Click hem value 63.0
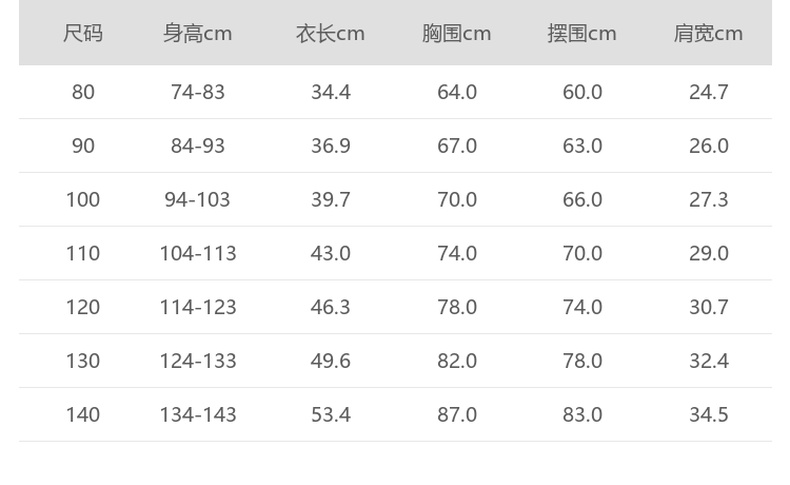Screen dimensions: 790x485 click(x=582, y=146)
